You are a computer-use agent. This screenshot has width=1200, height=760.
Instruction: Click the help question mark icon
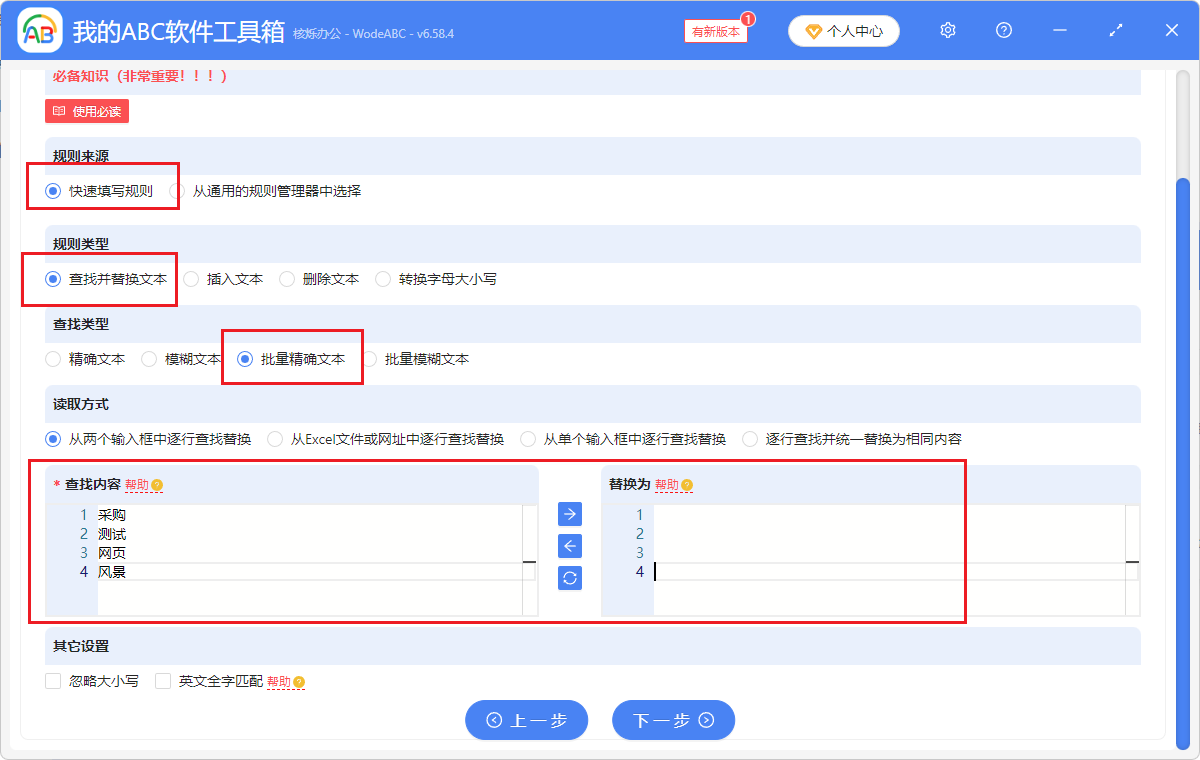pyautogui.click(x=1003, y=30)
